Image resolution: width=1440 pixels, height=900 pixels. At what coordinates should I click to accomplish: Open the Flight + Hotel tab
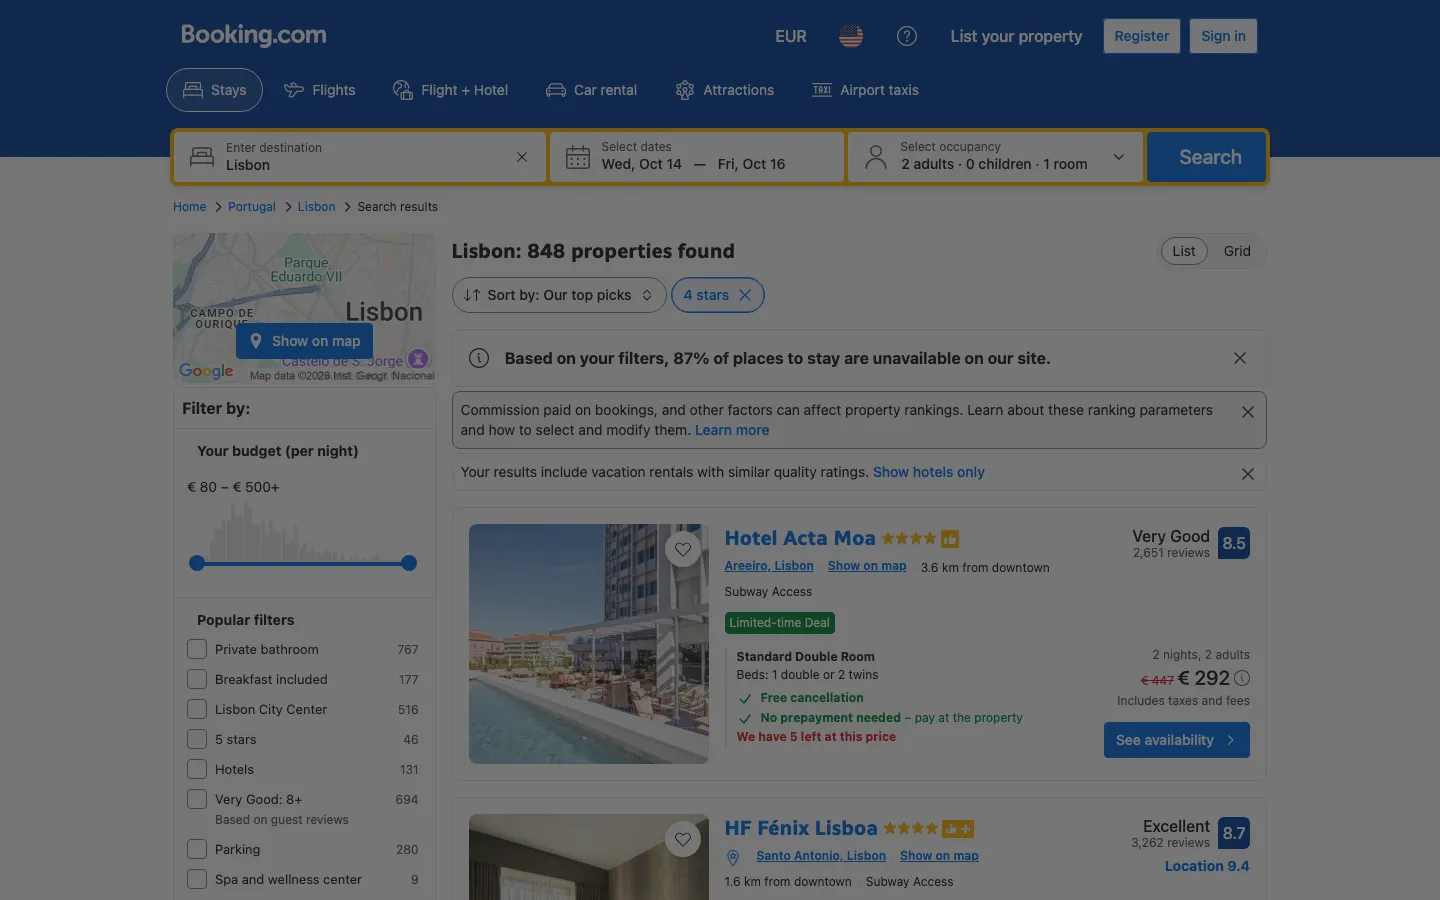[451, 90]
